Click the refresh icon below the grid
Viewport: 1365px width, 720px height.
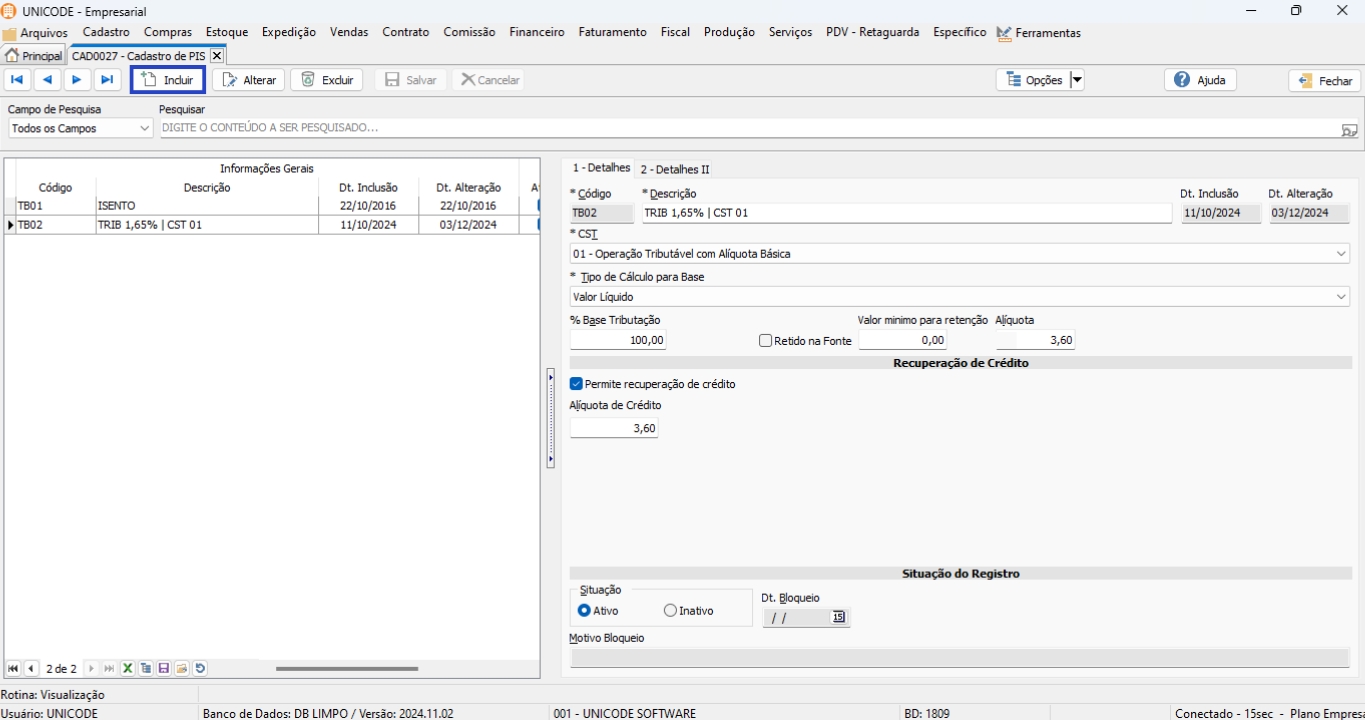click(200, 668)
